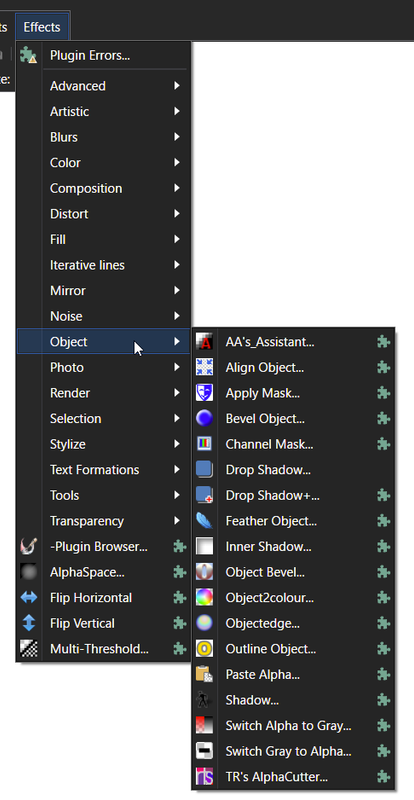
Task: Click the Inner Shadow icon
Action: pos(204,546)
